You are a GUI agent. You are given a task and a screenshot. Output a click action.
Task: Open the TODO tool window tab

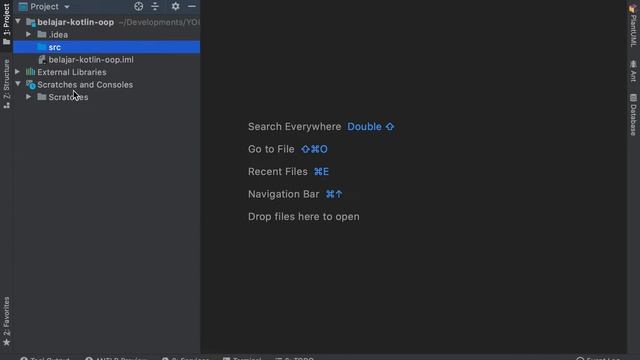[x=295, y=358]
